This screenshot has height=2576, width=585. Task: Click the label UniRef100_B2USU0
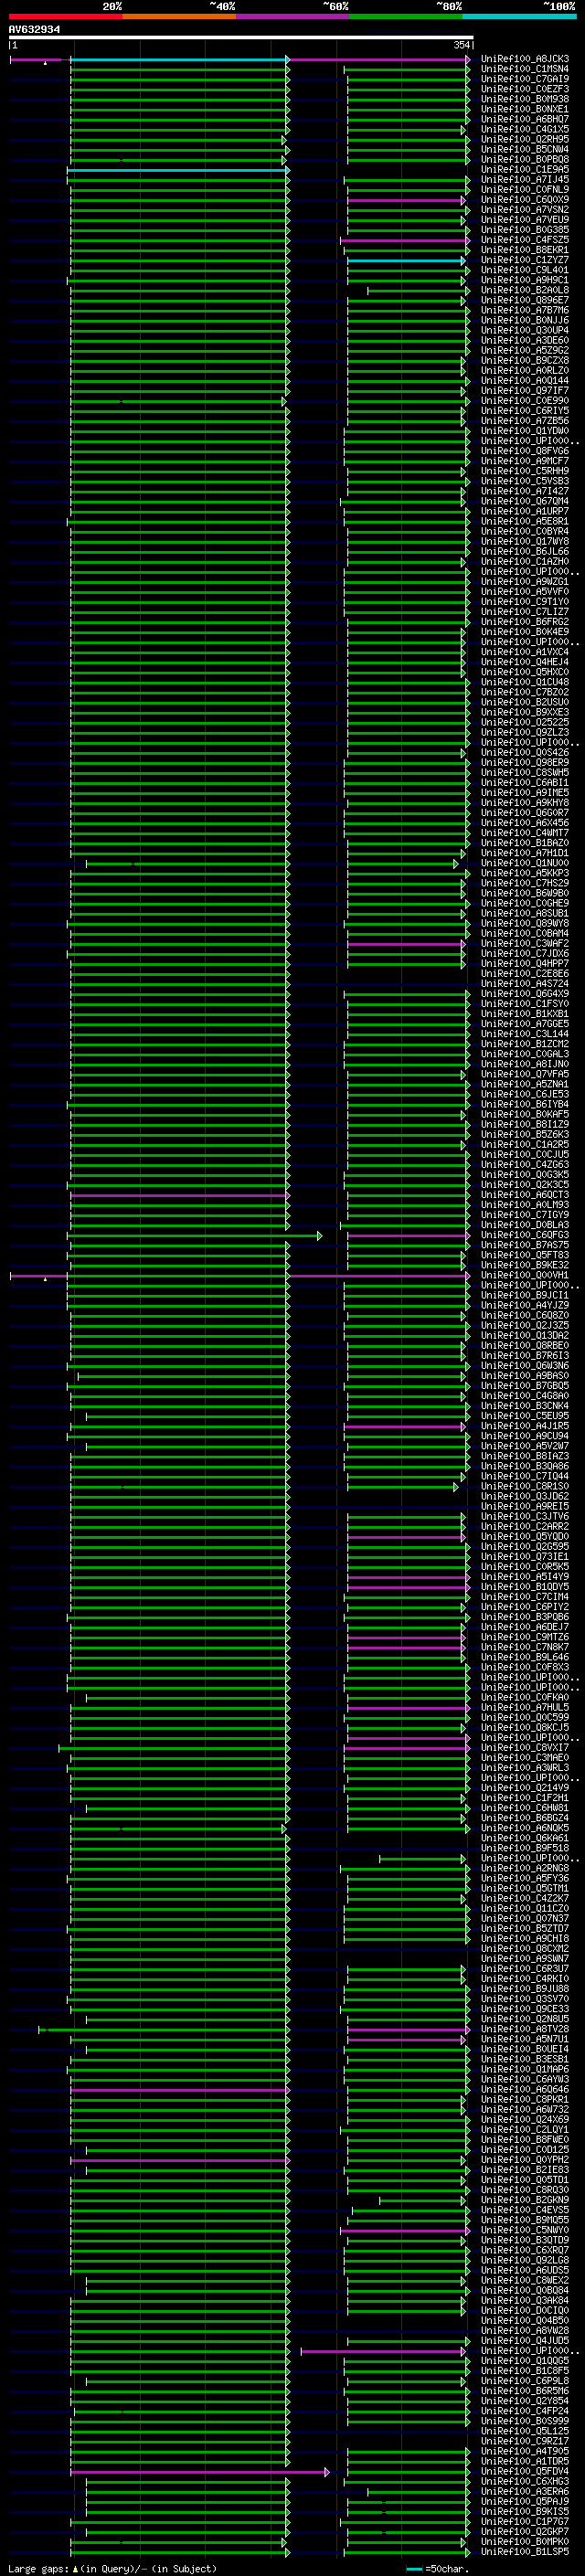[x=525, y=702]
